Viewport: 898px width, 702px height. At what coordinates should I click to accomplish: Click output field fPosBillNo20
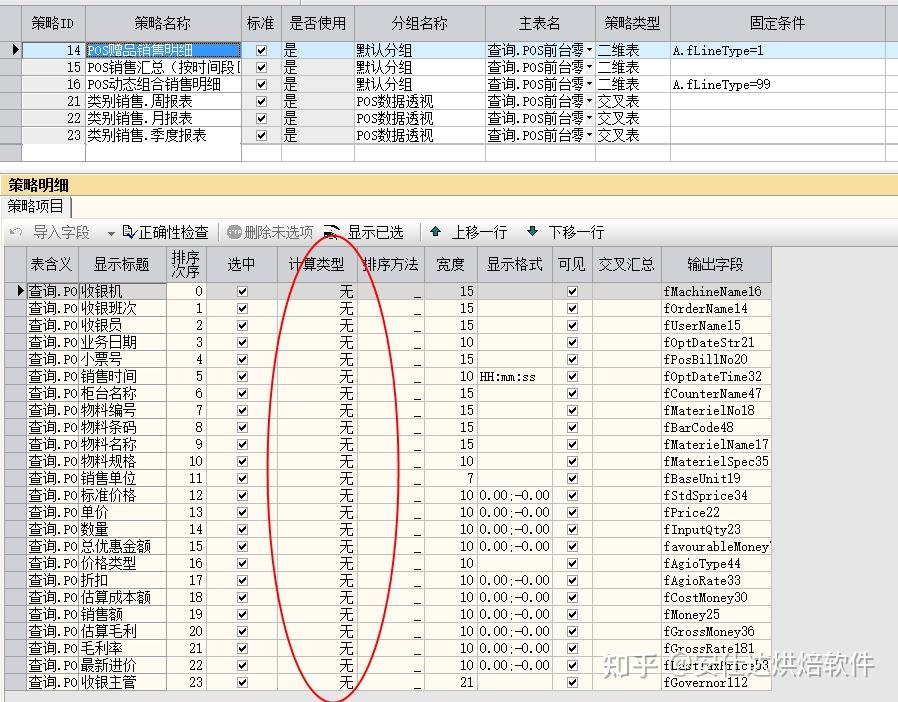(x=716, y=360)
